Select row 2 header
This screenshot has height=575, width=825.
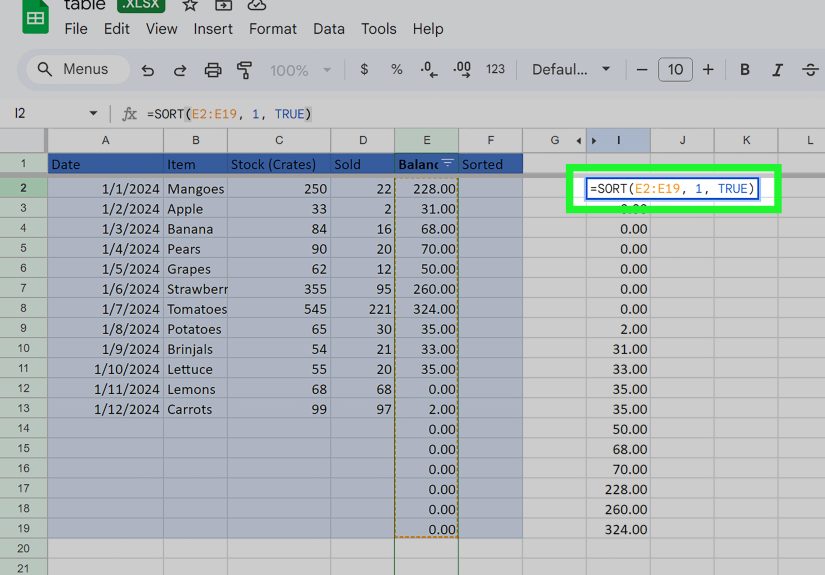tap(23, 188)
